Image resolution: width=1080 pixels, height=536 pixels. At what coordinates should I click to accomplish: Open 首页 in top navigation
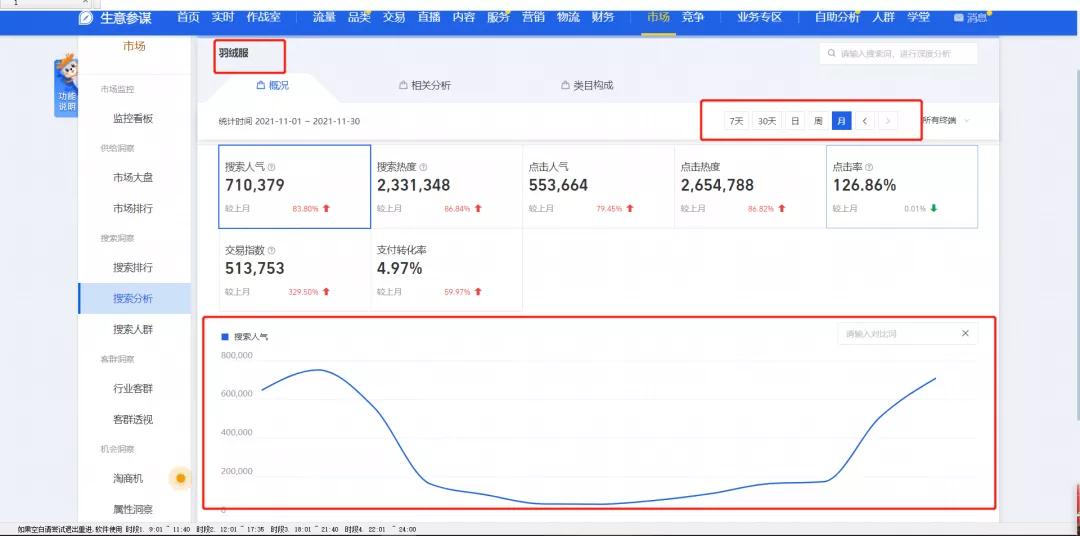click(188, 17)
